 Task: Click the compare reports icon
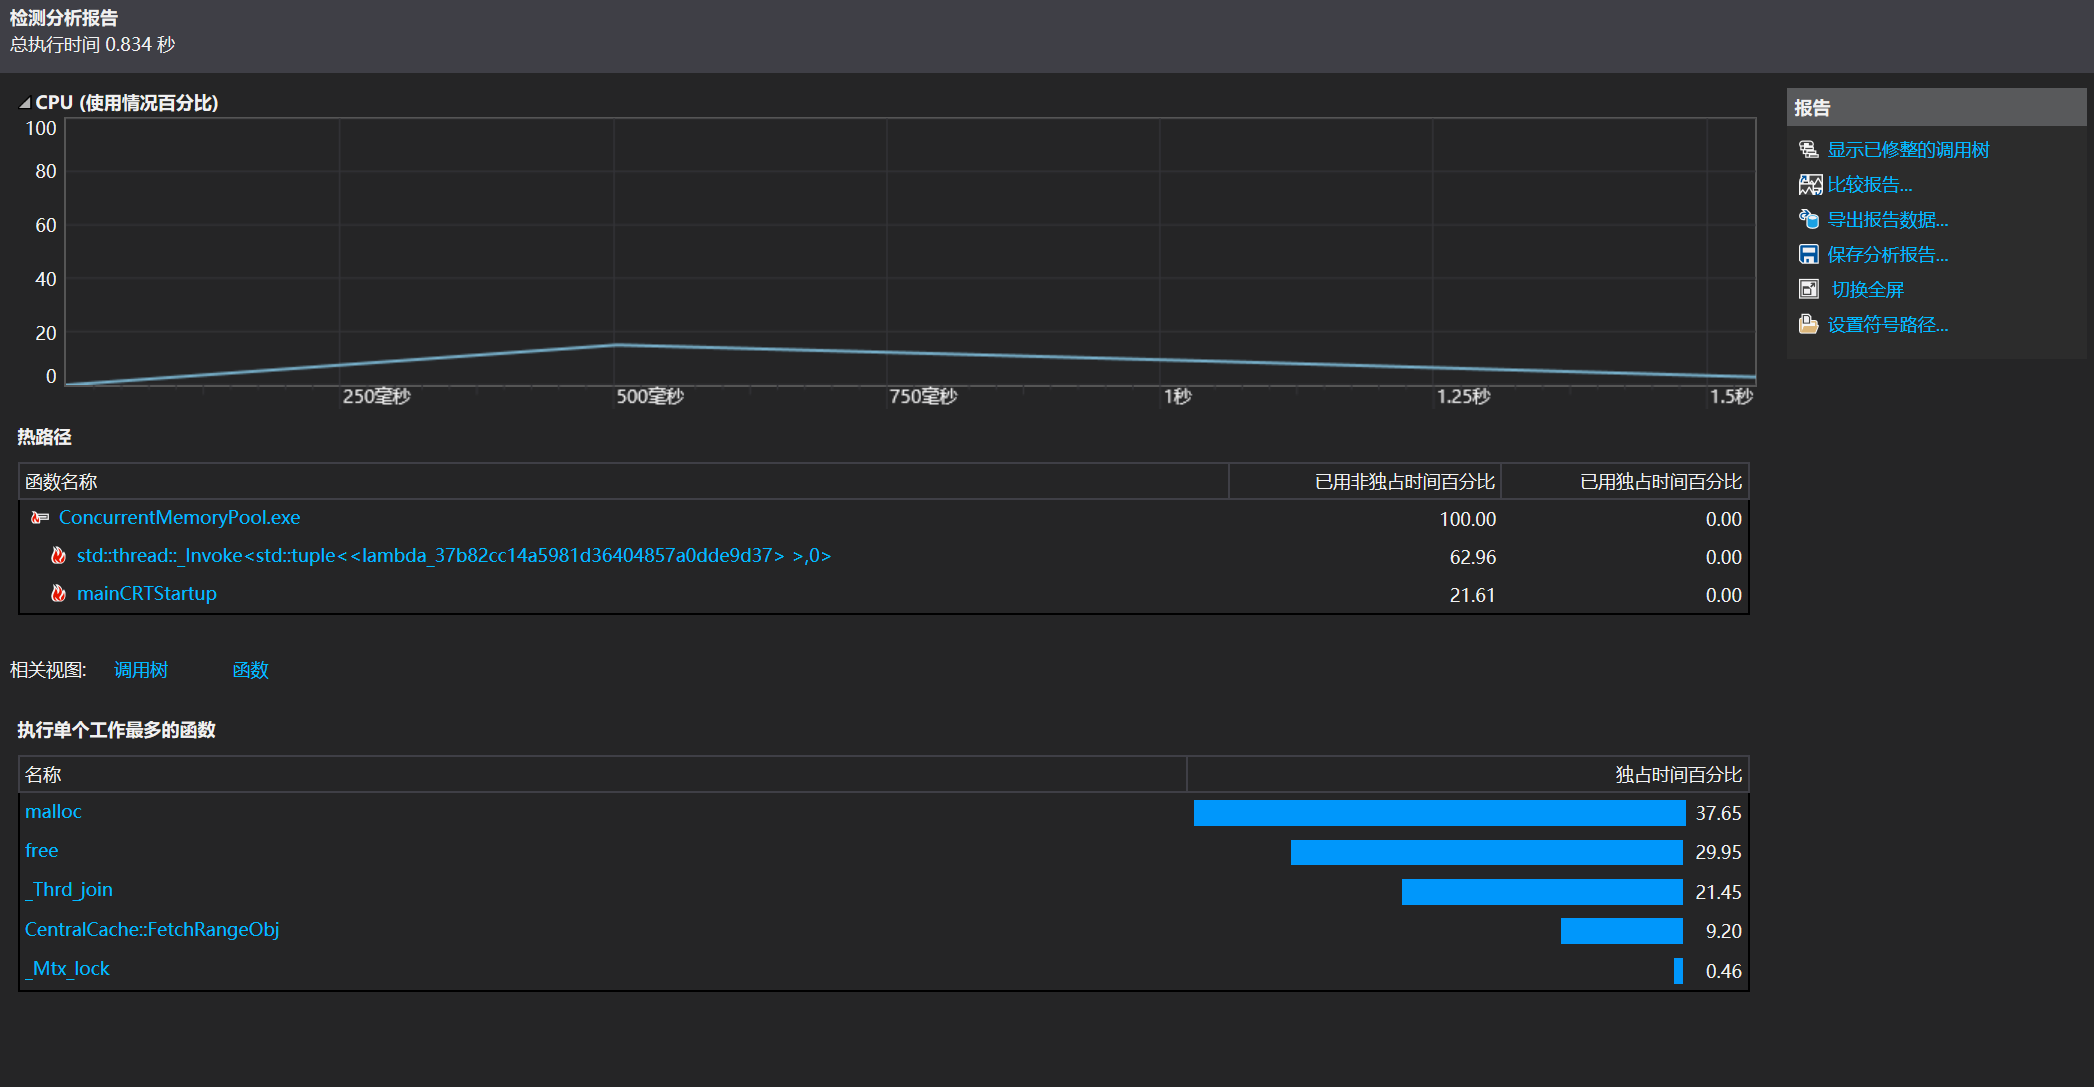point(1809,185)
